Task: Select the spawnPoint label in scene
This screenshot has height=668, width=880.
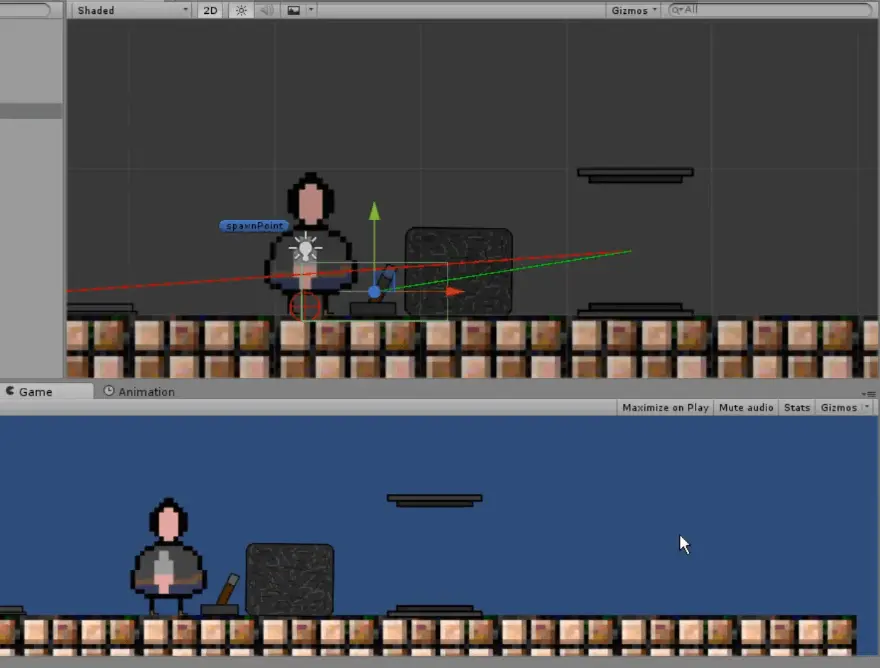Action: tap(255, 226)
